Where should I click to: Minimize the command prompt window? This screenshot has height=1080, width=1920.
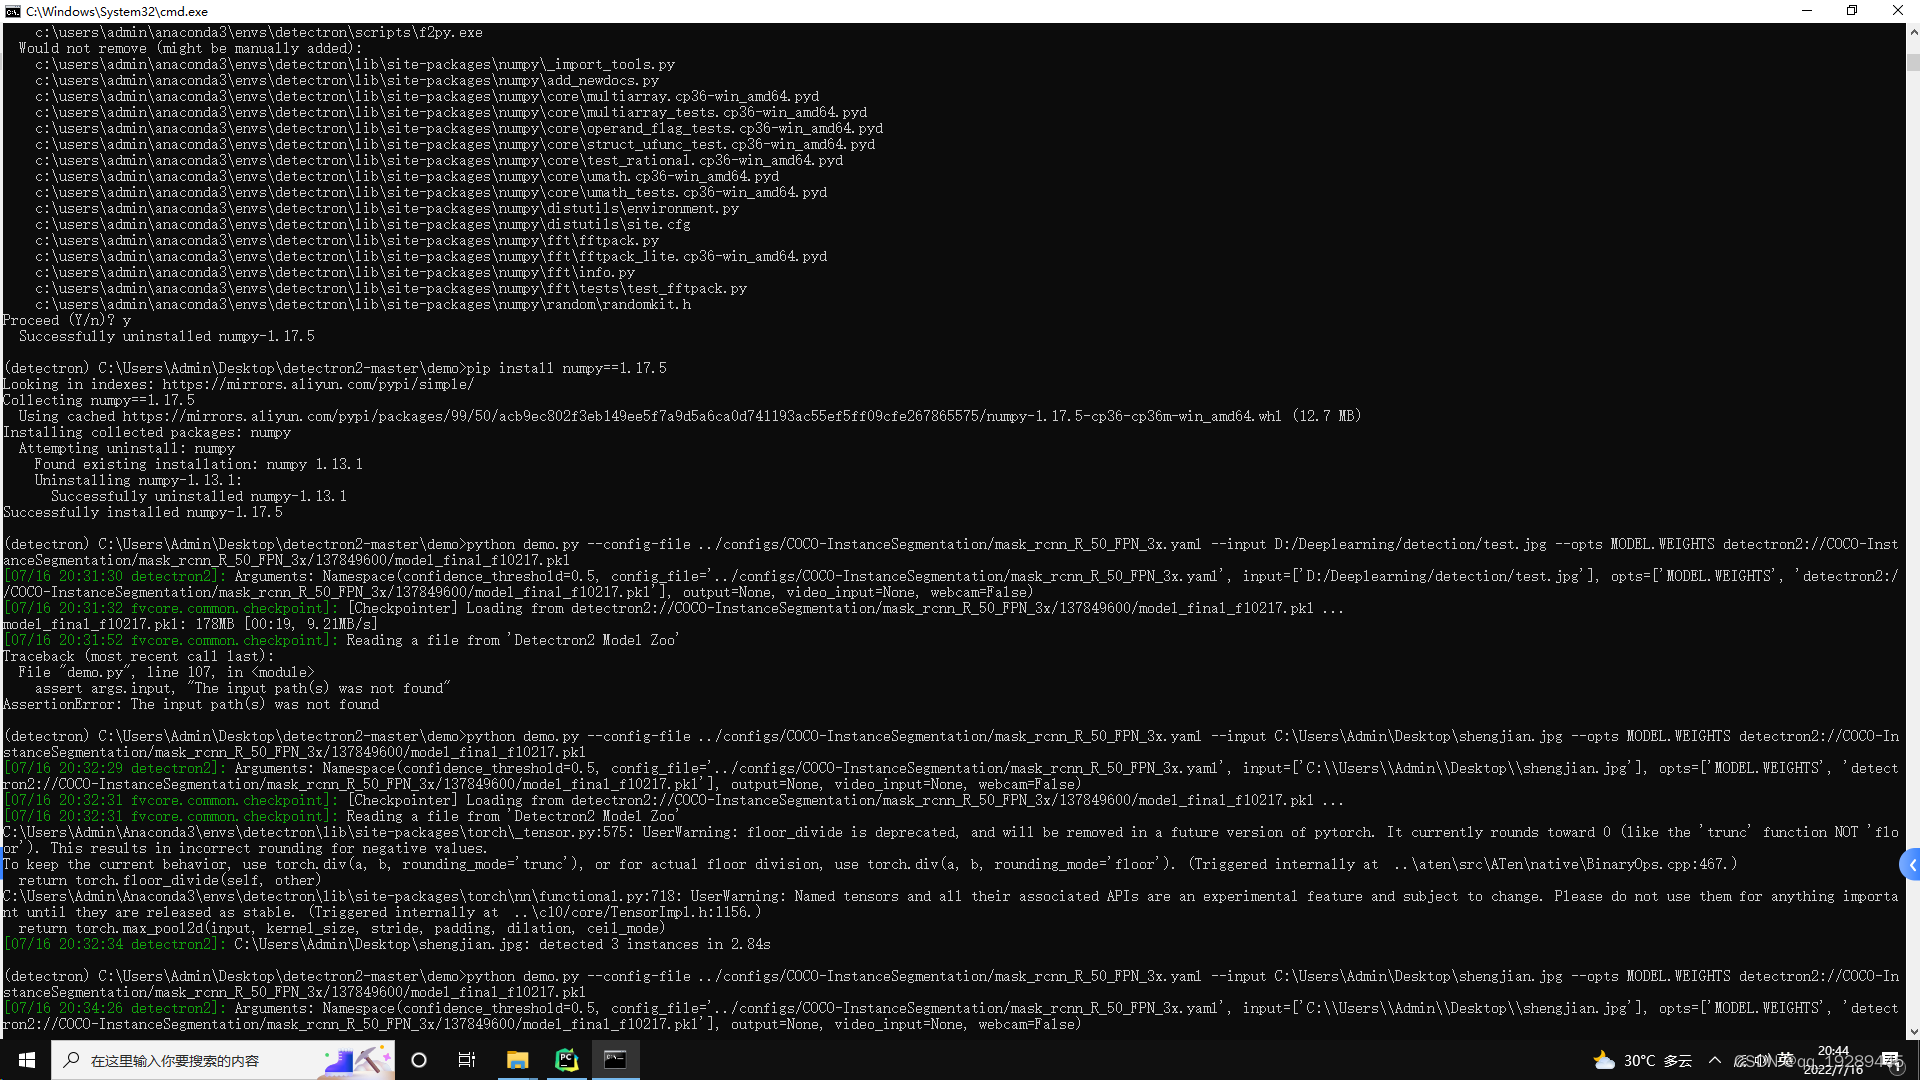(1806, 11)
